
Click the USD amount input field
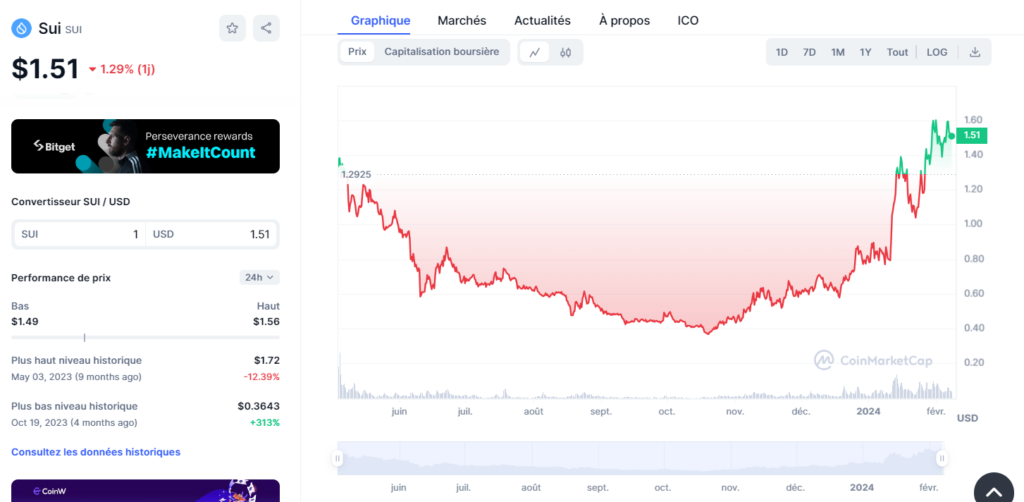point(212,234)
